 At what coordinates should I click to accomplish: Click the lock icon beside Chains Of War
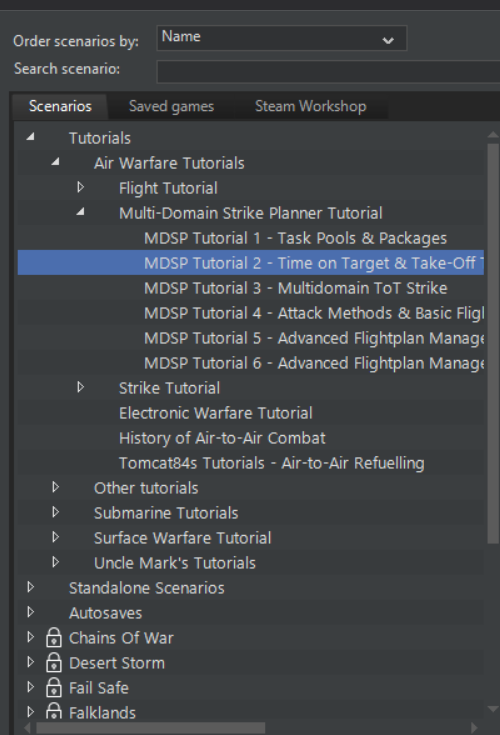(54, 638)
